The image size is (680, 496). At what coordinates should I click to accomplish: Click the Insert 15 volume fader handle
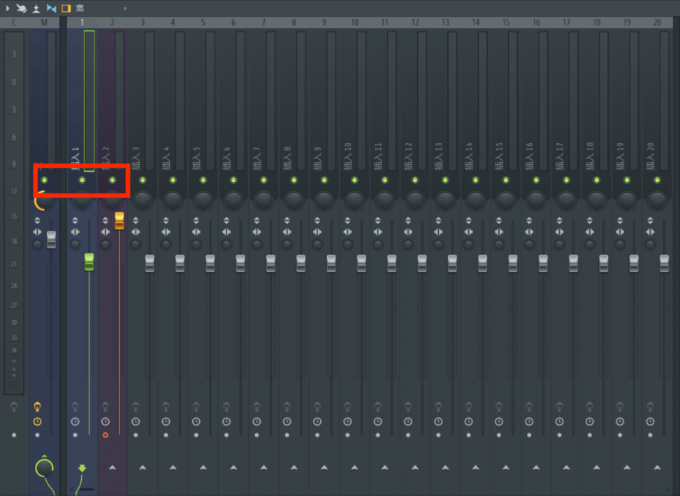513,264
